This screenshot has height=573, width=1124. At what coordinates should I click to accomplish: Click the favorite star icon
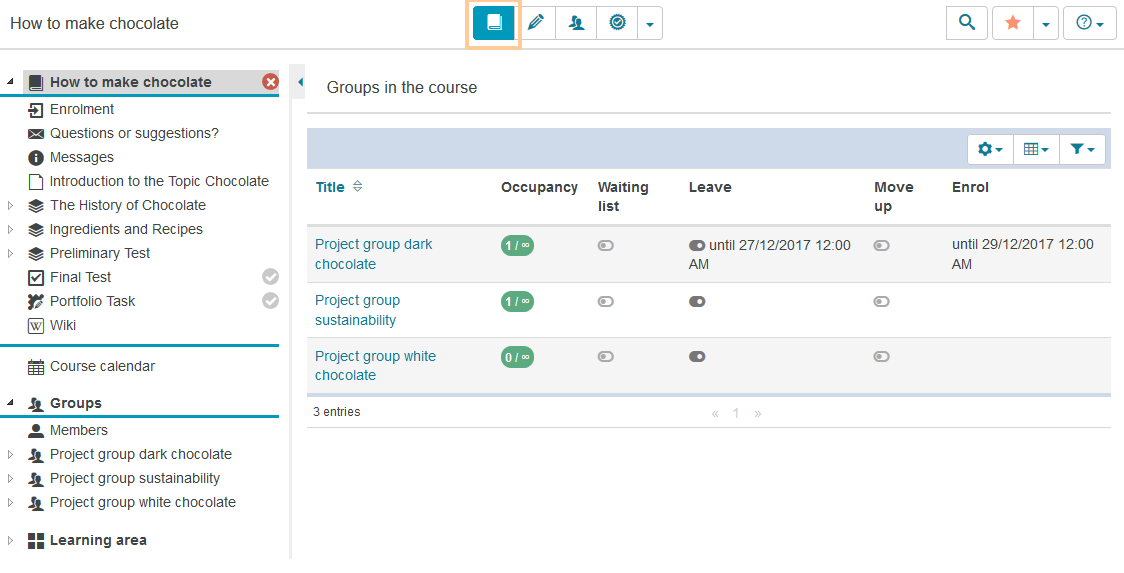pyautogui.click(x=1012, y=23)
